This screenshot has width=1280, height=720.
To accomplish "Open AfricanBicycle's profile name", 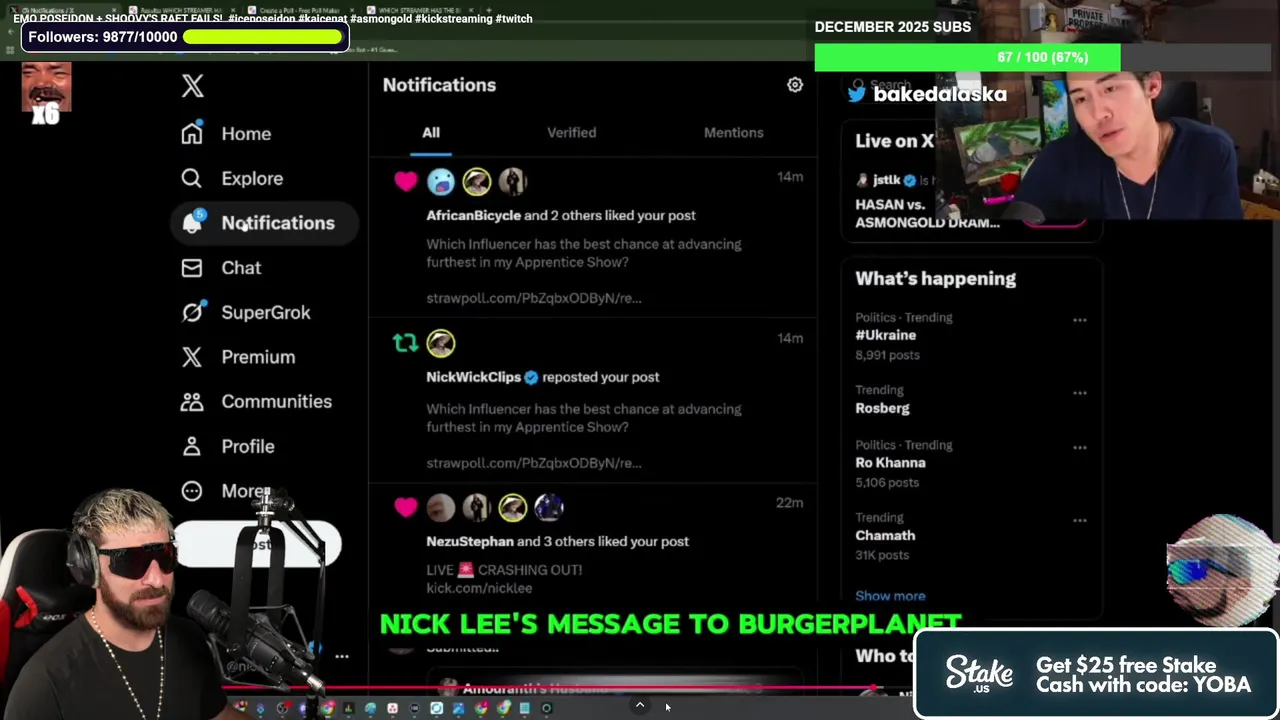I will coord(473,215).
